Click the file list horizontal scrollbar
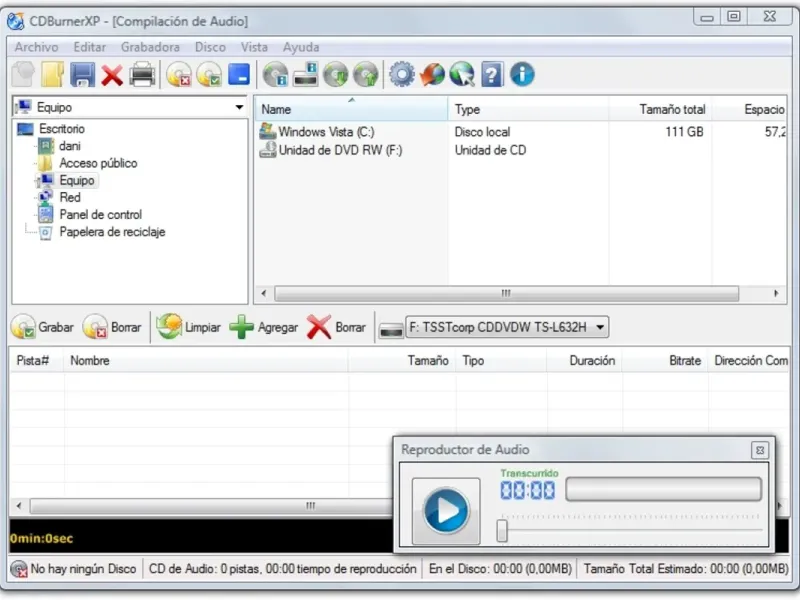 click(506, 293)
